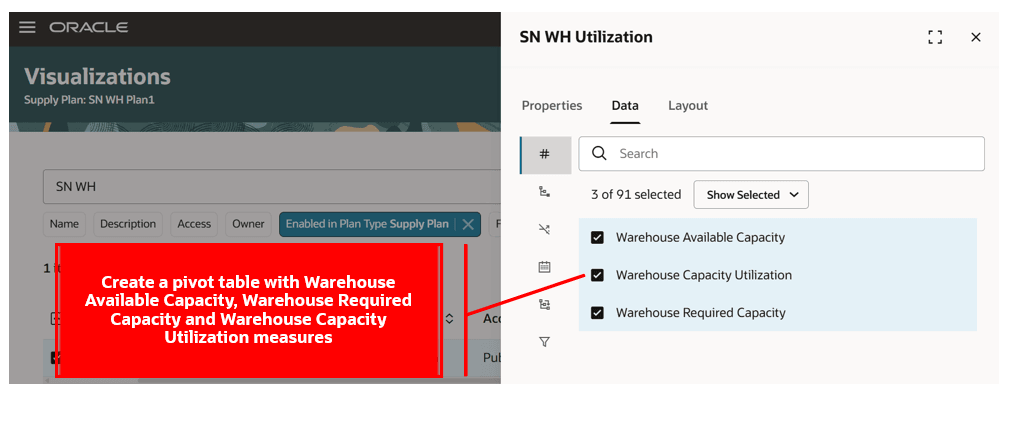
Task: Switch to the Data tab
Action: (x=625, y=105)
